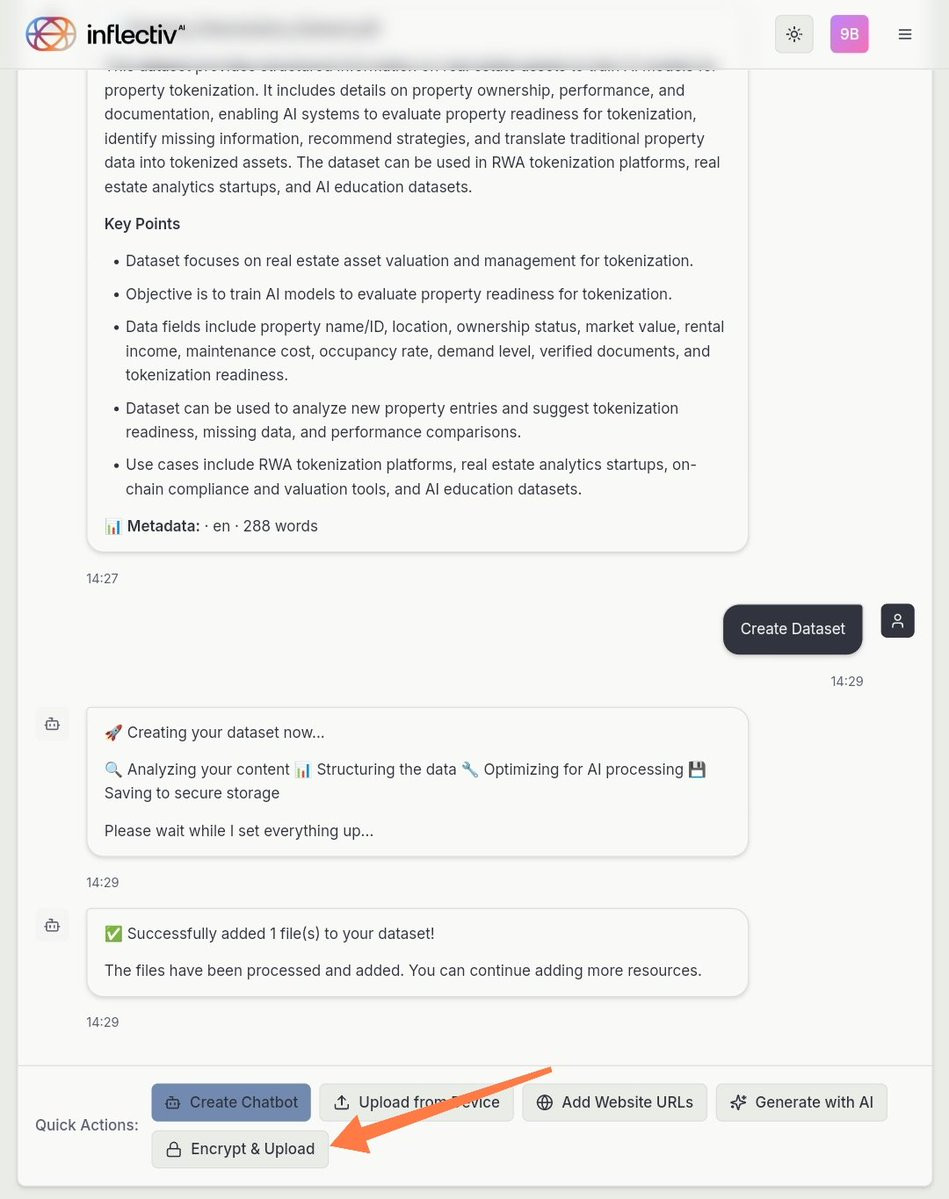Click the lock icon on Encrypt & Upload

[174, 1149]
